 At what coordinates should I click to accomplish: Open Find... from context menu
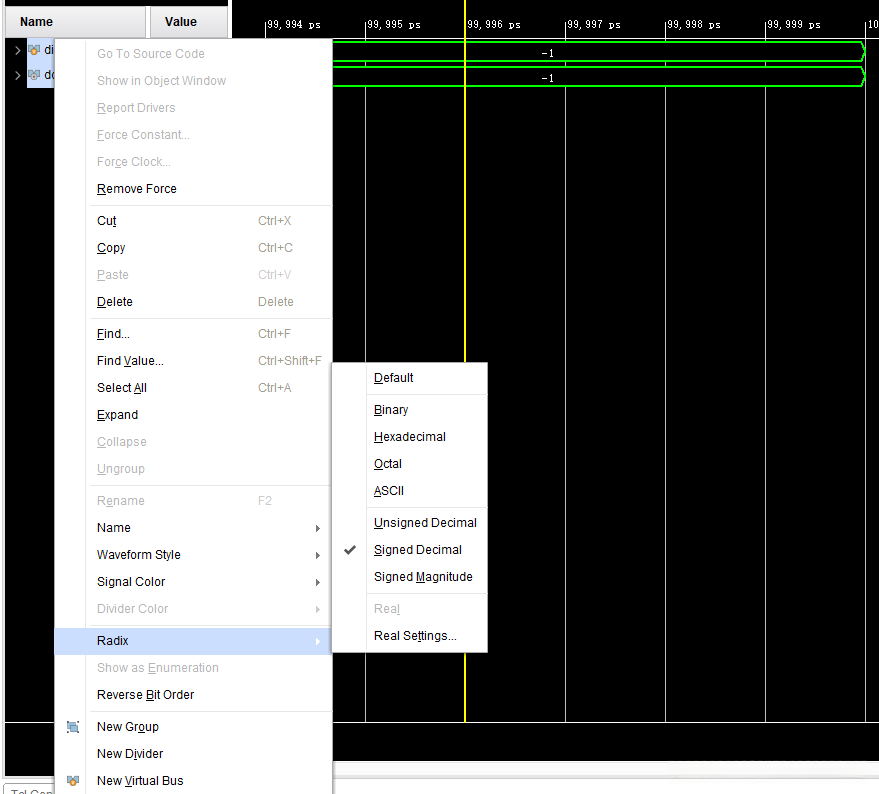click(x=193, y=334)
